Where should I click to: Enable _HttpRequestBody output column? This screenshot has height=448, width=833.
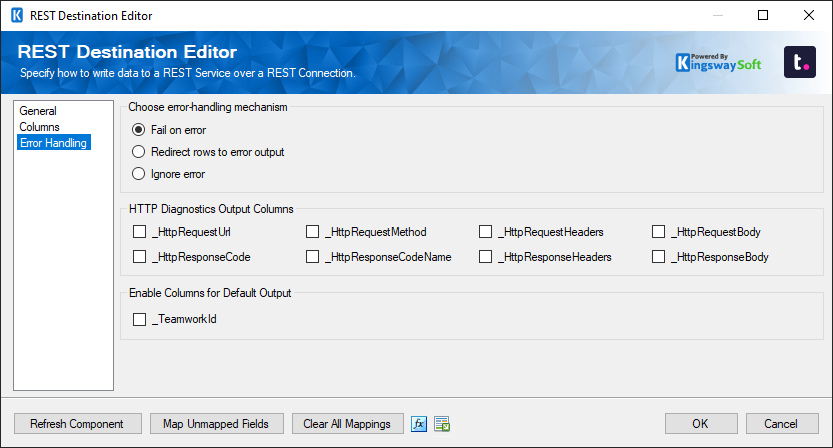pos(658,232)
